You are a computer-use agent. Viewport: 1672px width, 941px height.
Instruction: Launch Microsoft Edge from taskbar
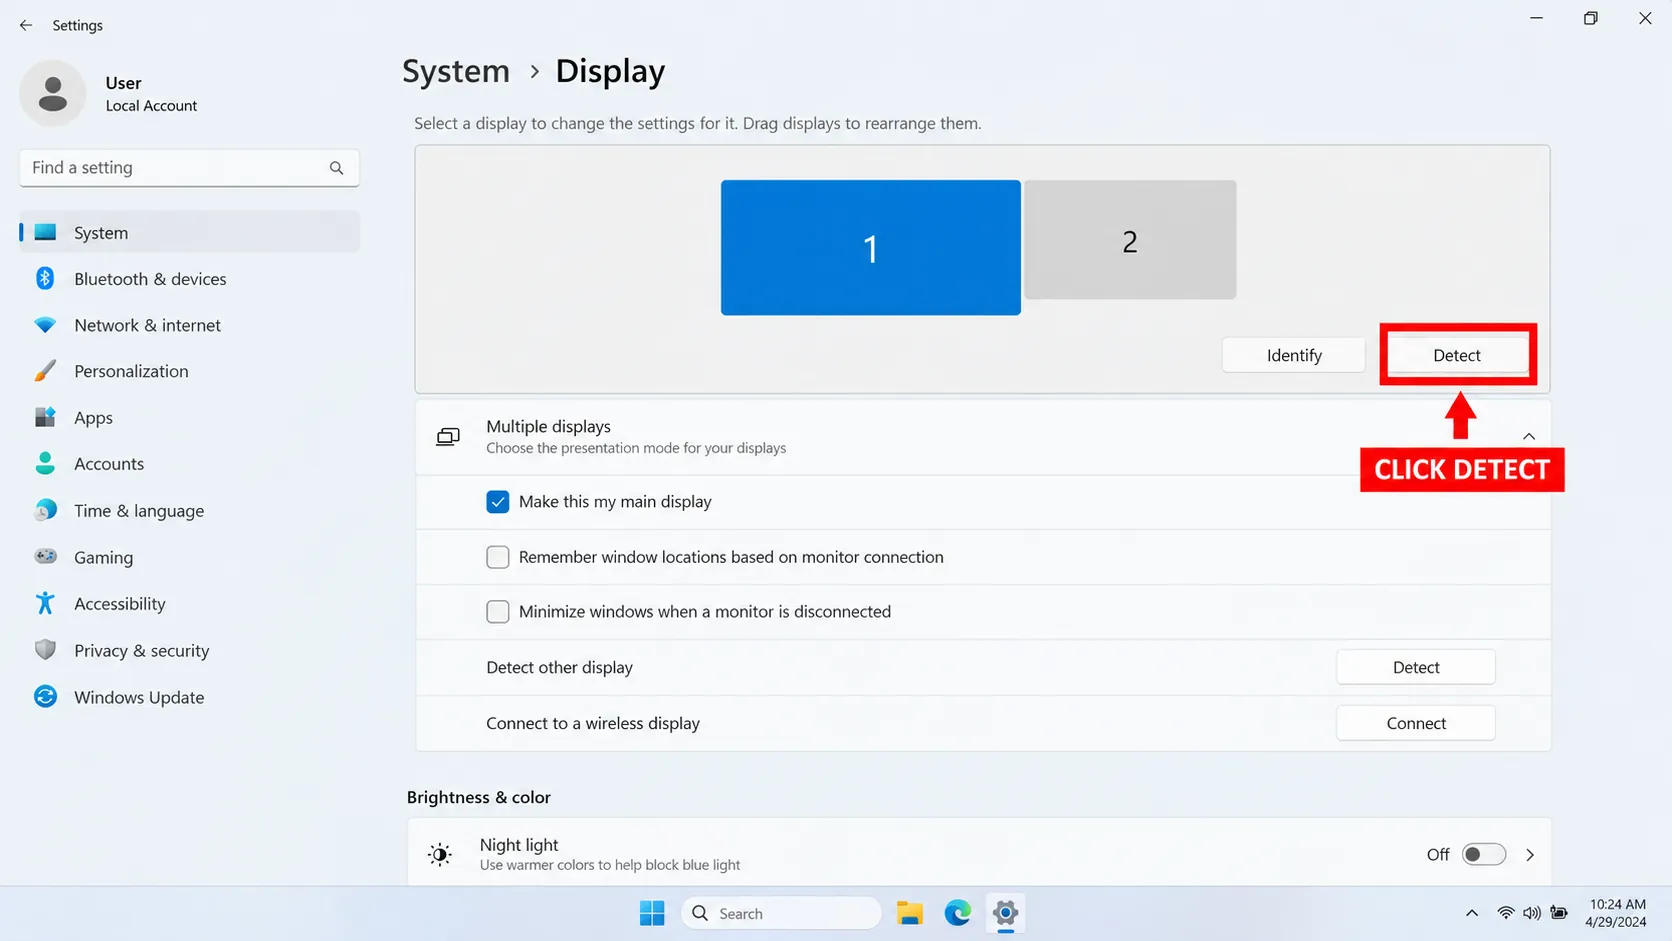pos(958,913)
